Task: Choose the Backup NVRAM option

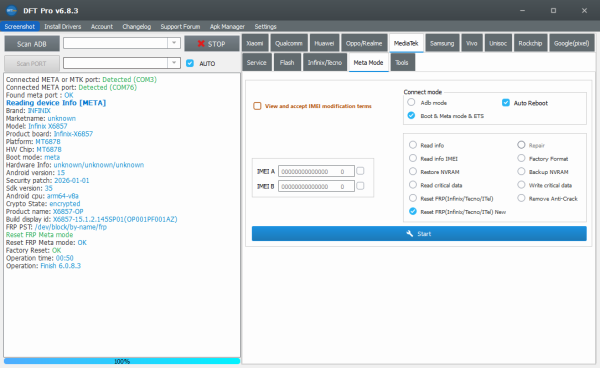Action: click(521, 172)
